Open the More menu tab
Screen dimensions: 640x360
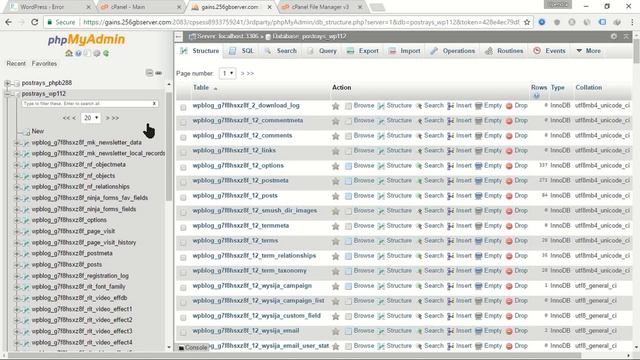pyautogui.click(x=589, y=51)
